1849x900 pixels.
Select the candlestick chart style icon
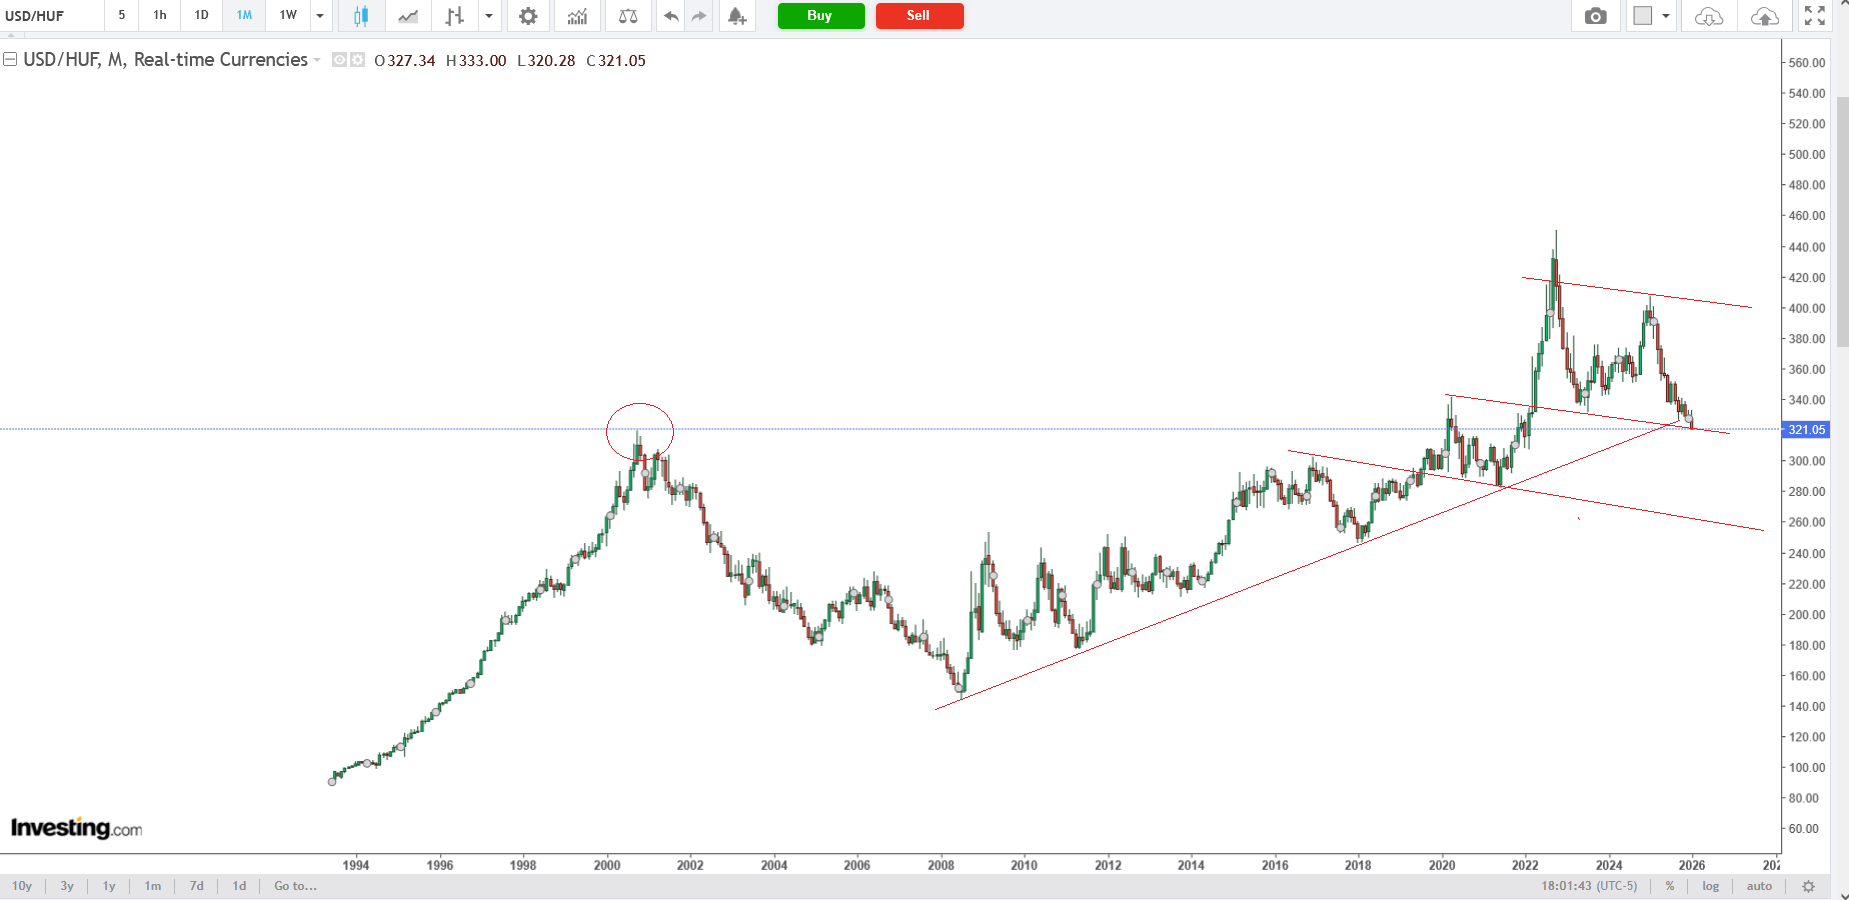click(361, 16)
